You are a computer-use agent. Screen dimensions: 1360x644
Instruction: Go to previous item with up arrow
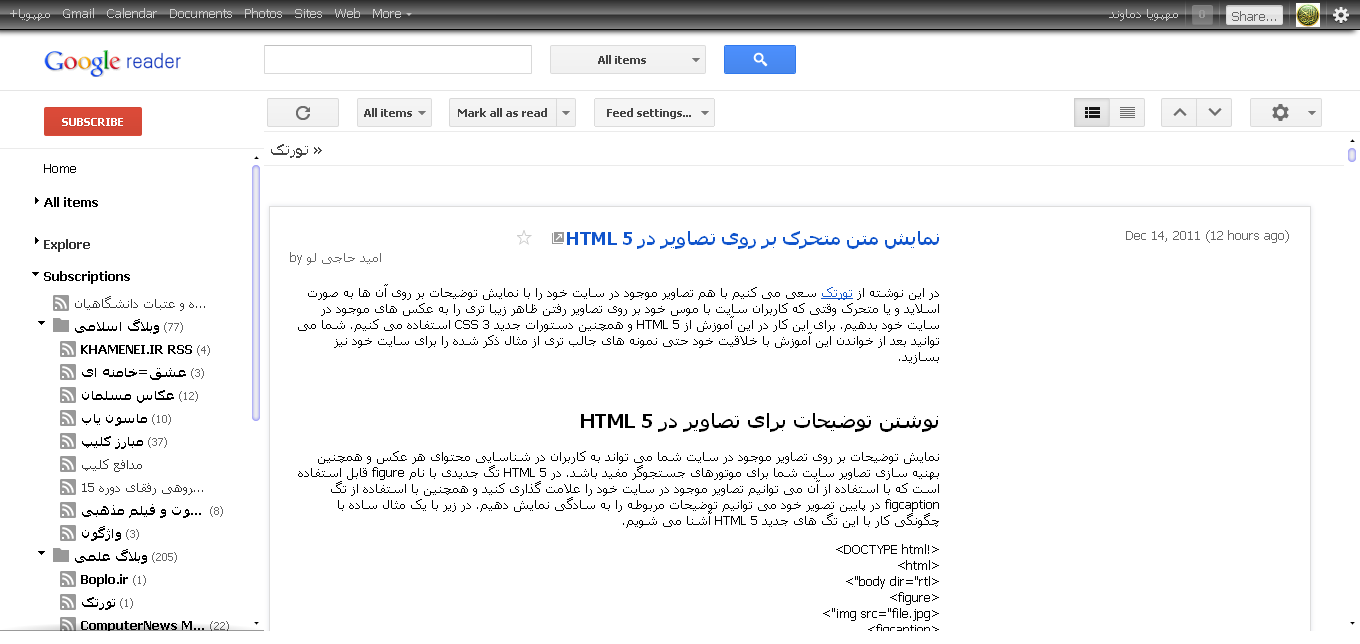1179,113
